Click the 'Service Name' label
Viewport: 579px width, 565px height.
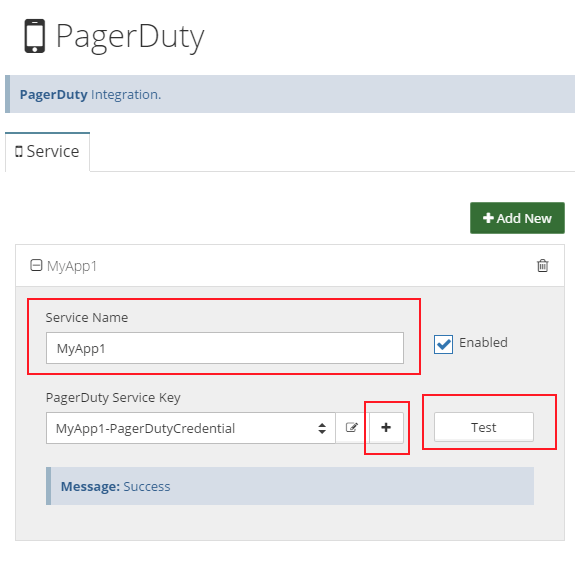point(87,318)
